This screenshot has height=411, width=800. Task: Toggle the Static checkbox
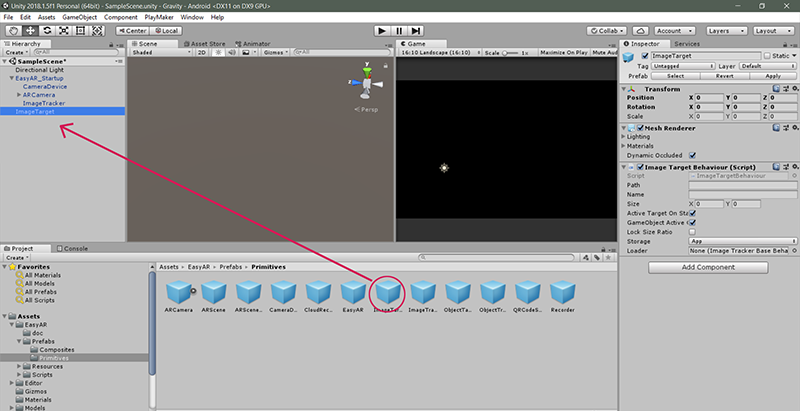pyautogui.click(x=767, y=56)
